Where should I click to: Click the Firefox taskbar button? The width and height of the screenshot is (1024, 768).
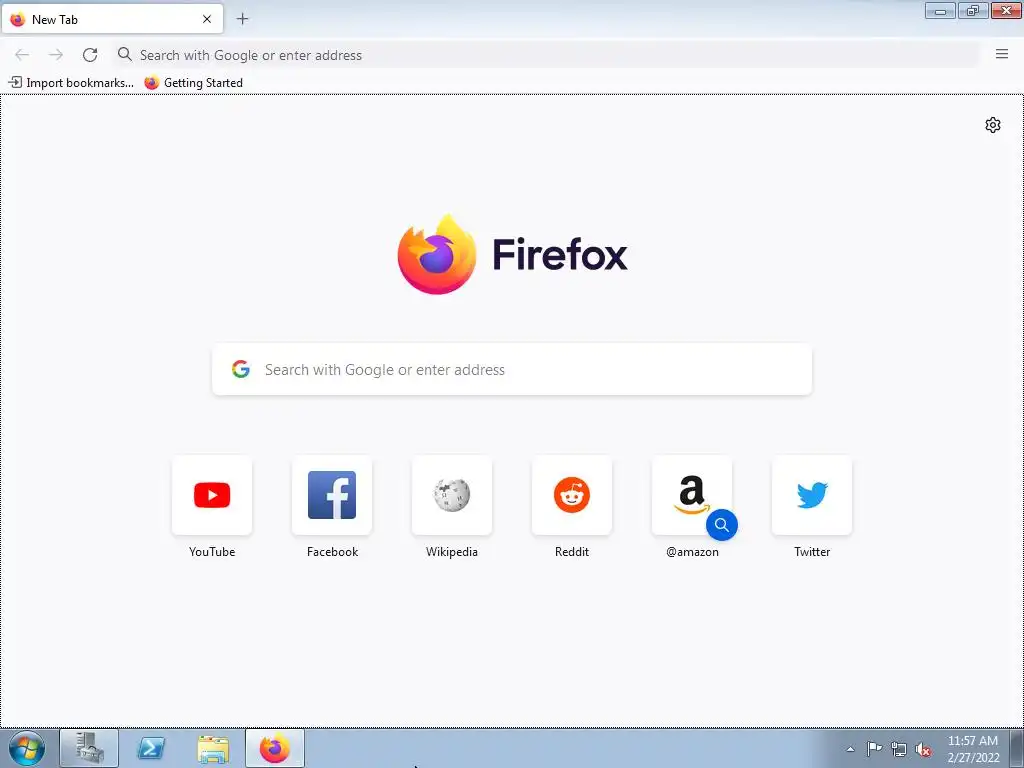(275, 748)
